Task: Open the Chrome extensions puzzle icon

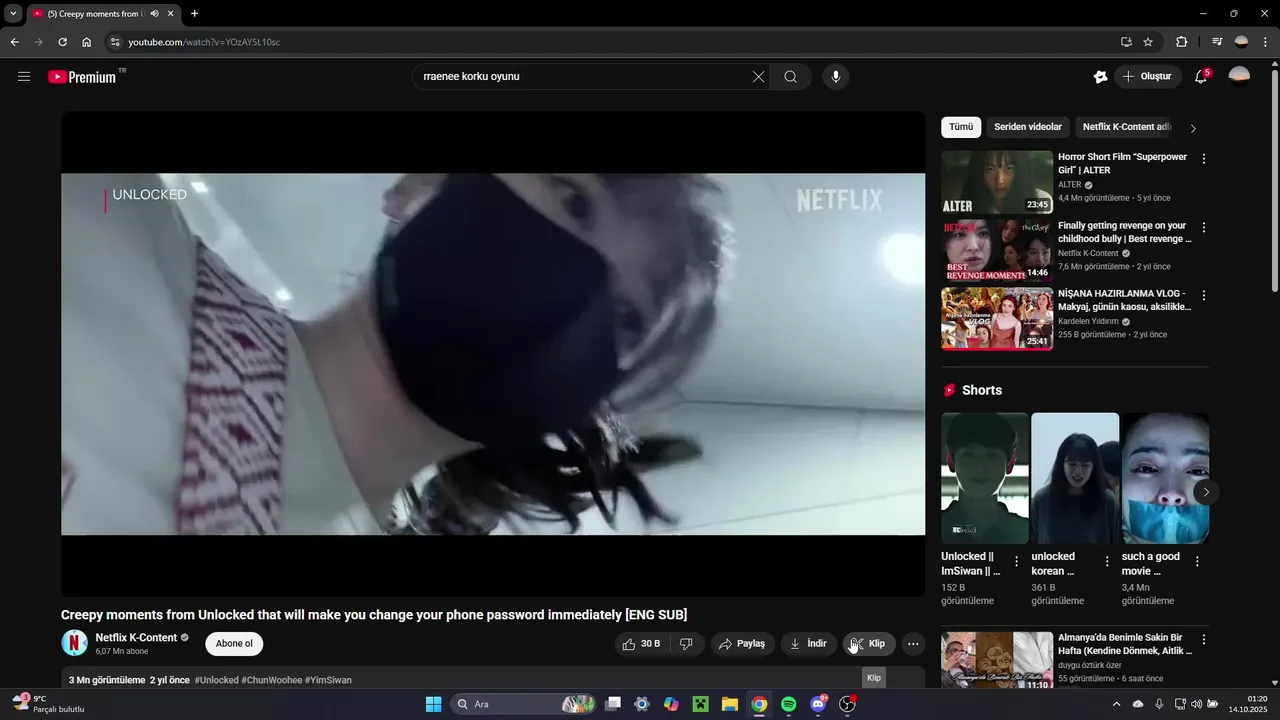Action: [x=1181, y=42]
